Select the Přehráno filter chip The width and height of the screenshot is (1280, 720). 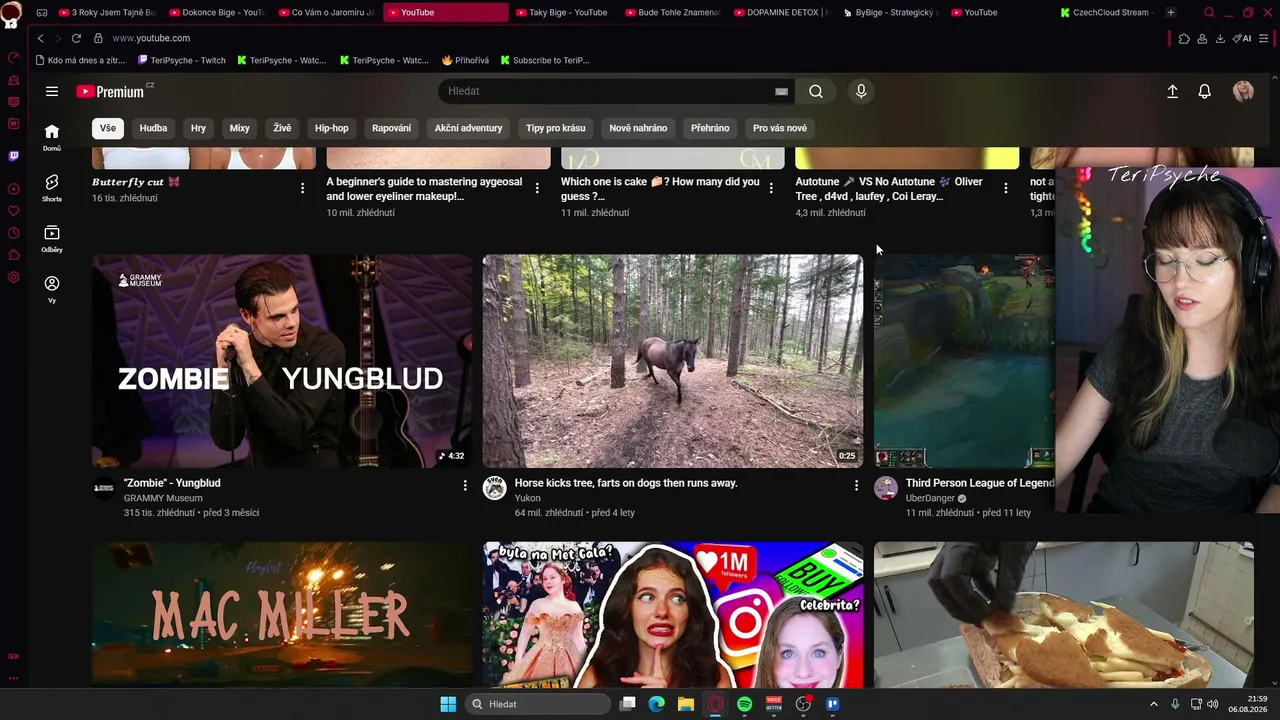(710, 128)
